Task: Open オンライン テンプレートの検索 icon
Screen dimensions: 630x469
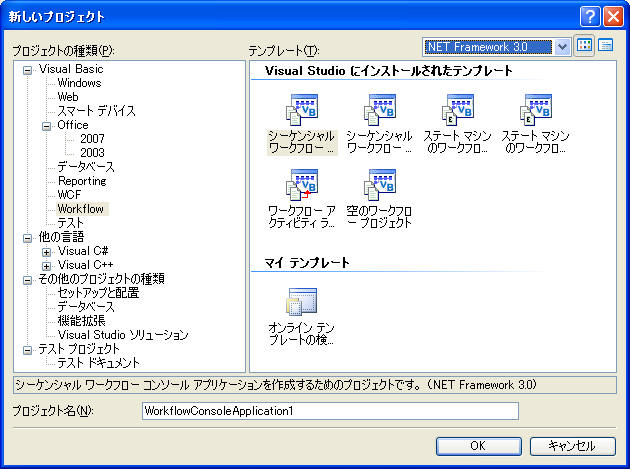Action: (x=302, y=301)
